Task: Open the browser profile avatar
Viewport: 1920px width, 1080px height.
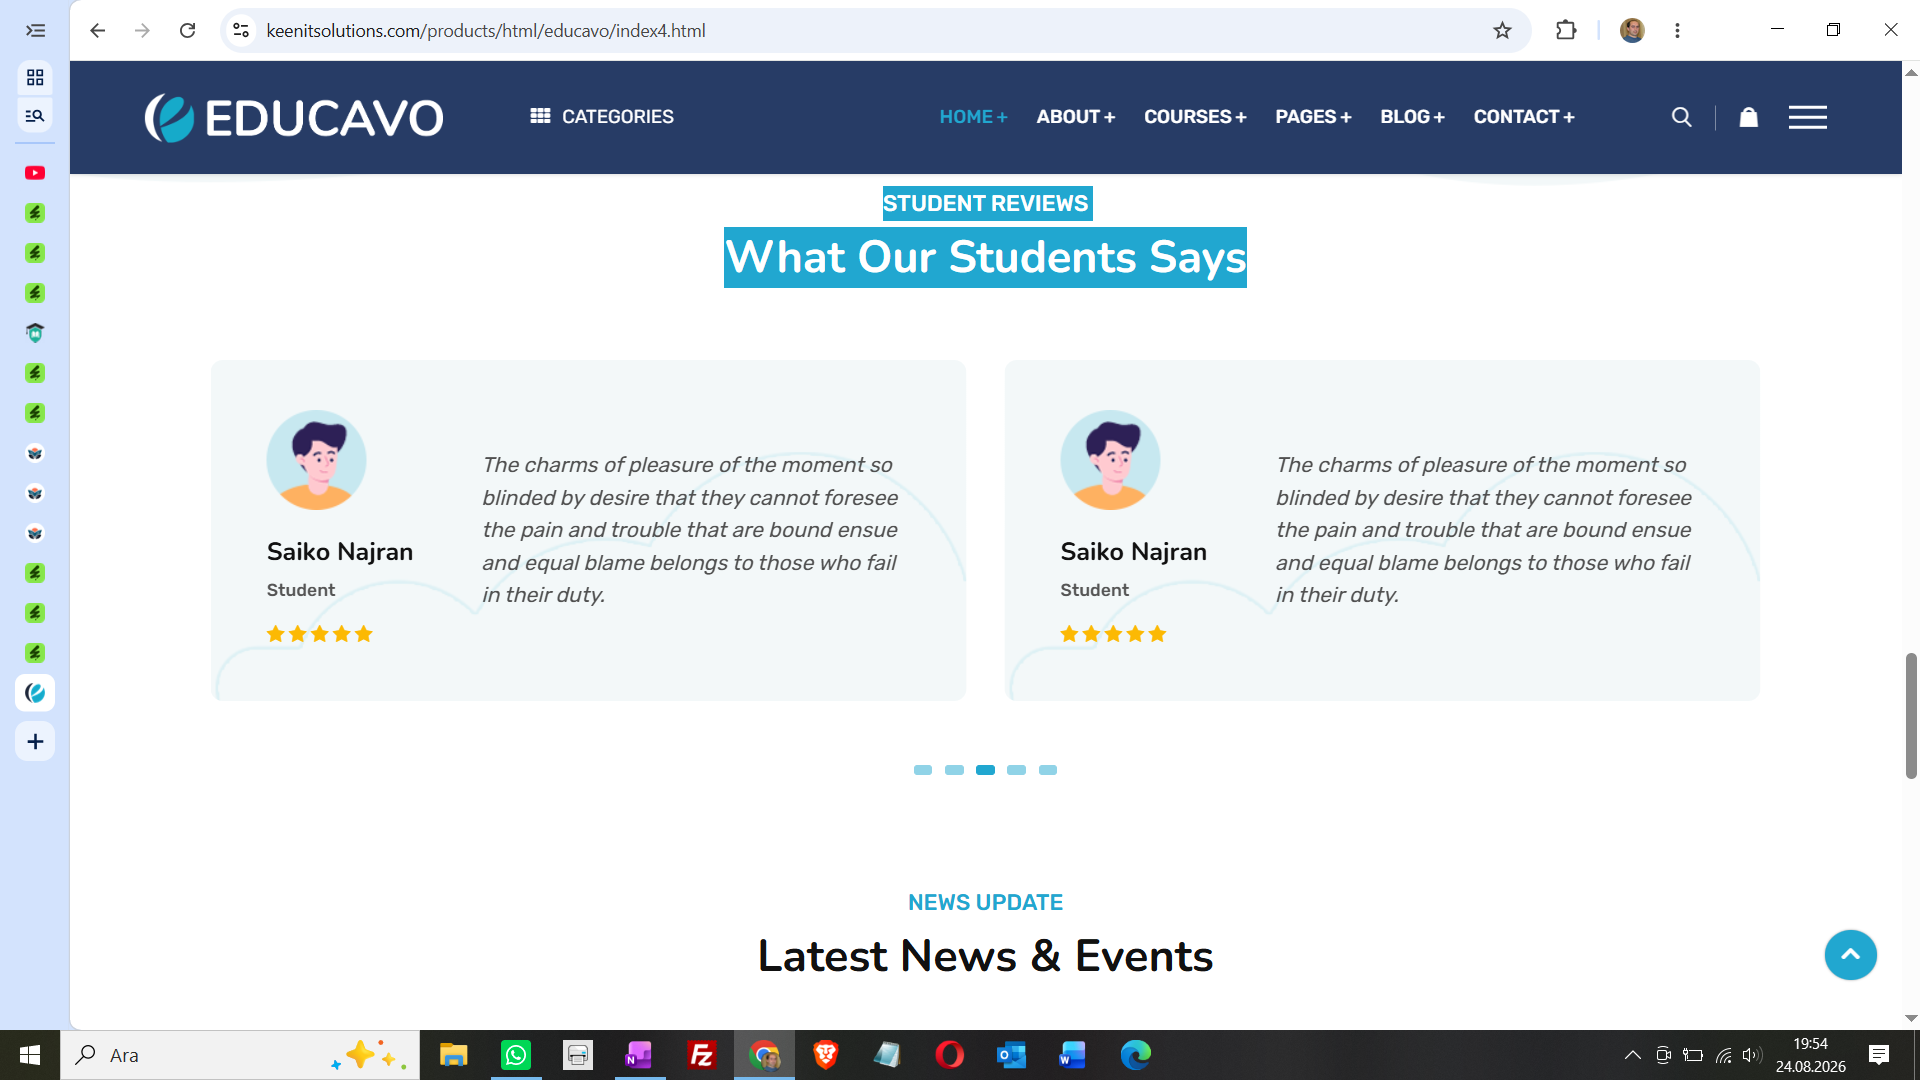Action: [1632, 30]
